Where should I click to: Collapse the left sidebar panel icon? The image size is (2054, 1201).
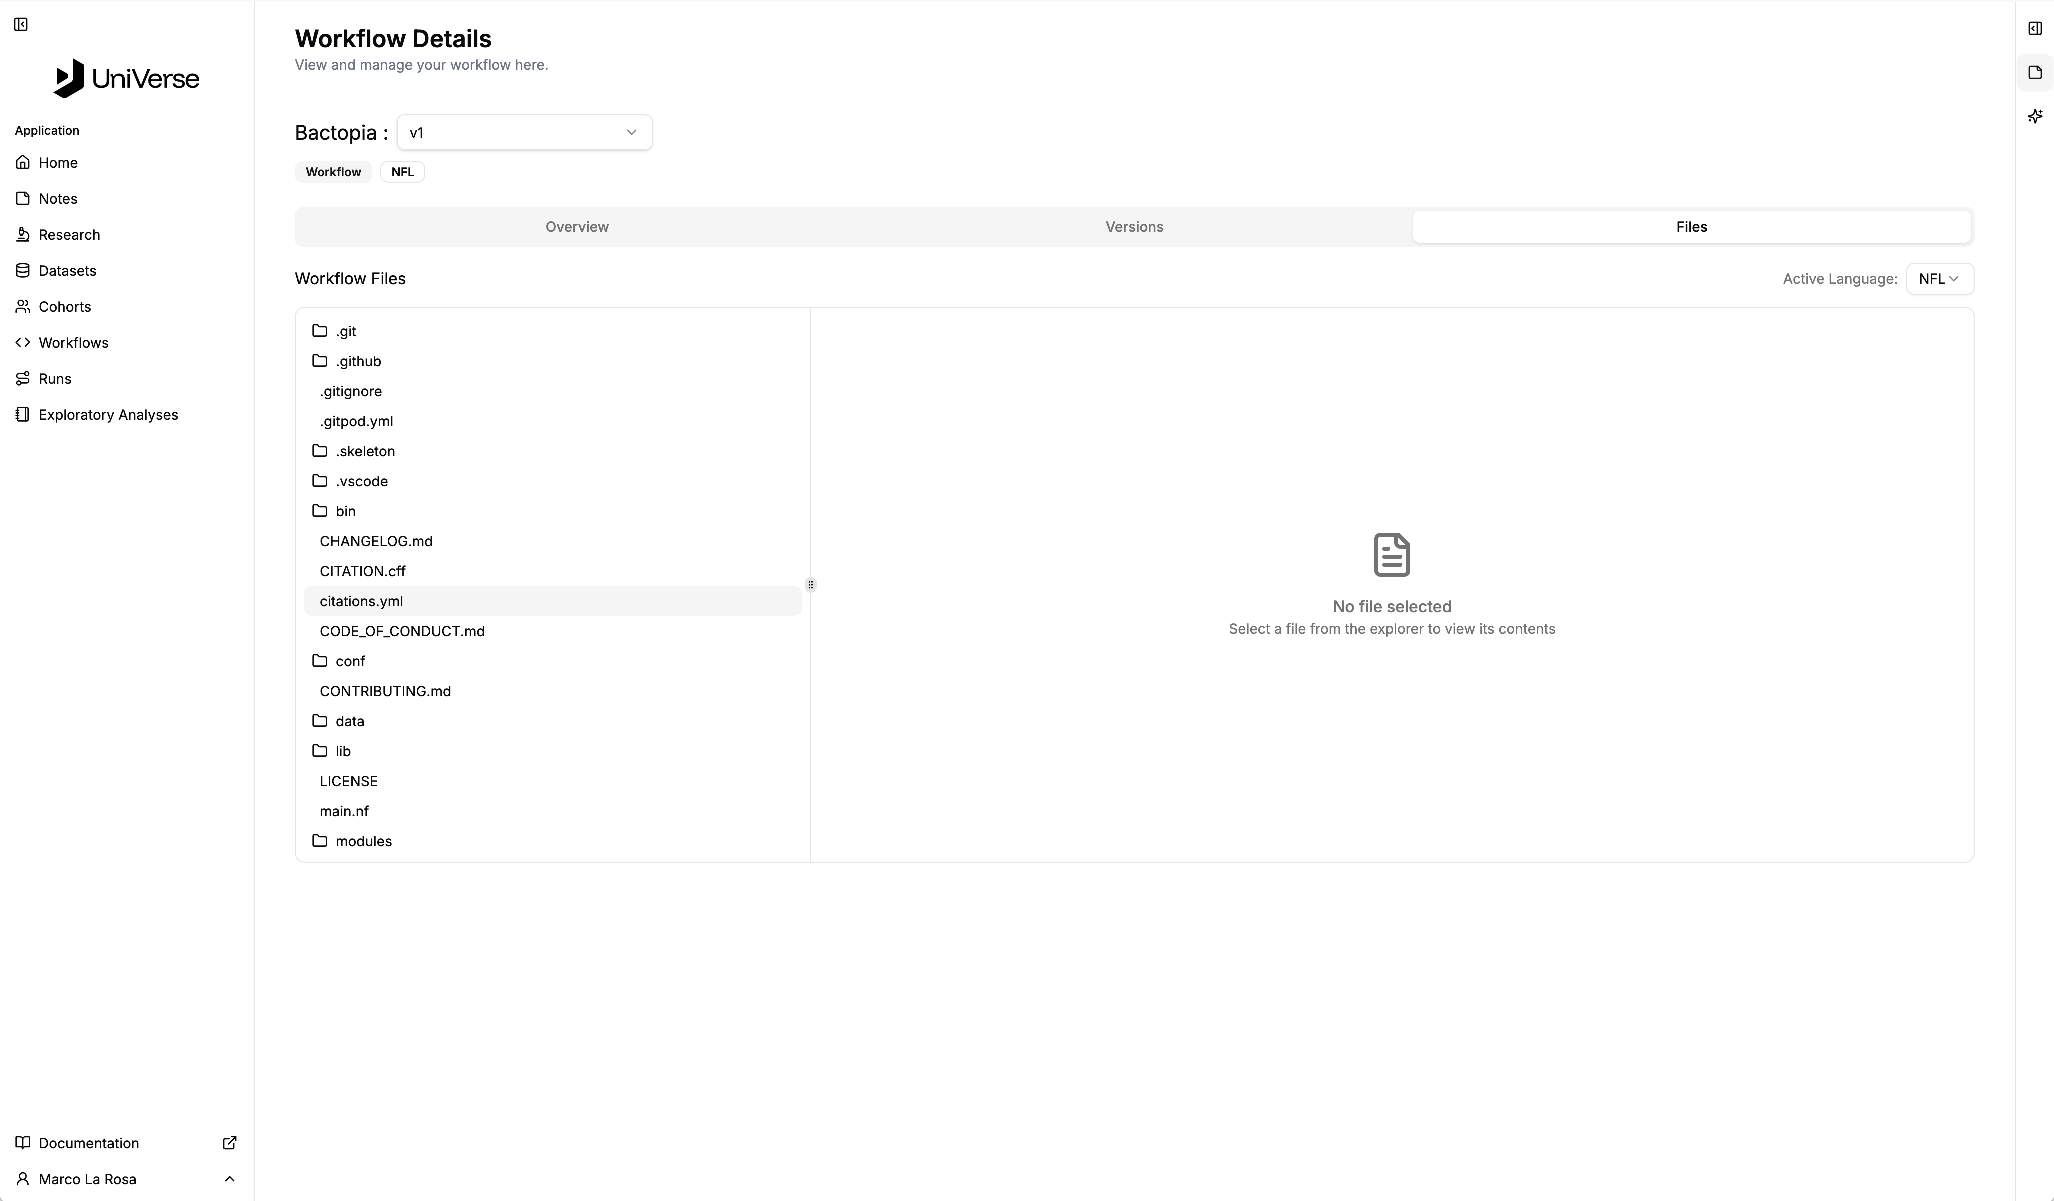pyautogui.click(x=21, y=24)
